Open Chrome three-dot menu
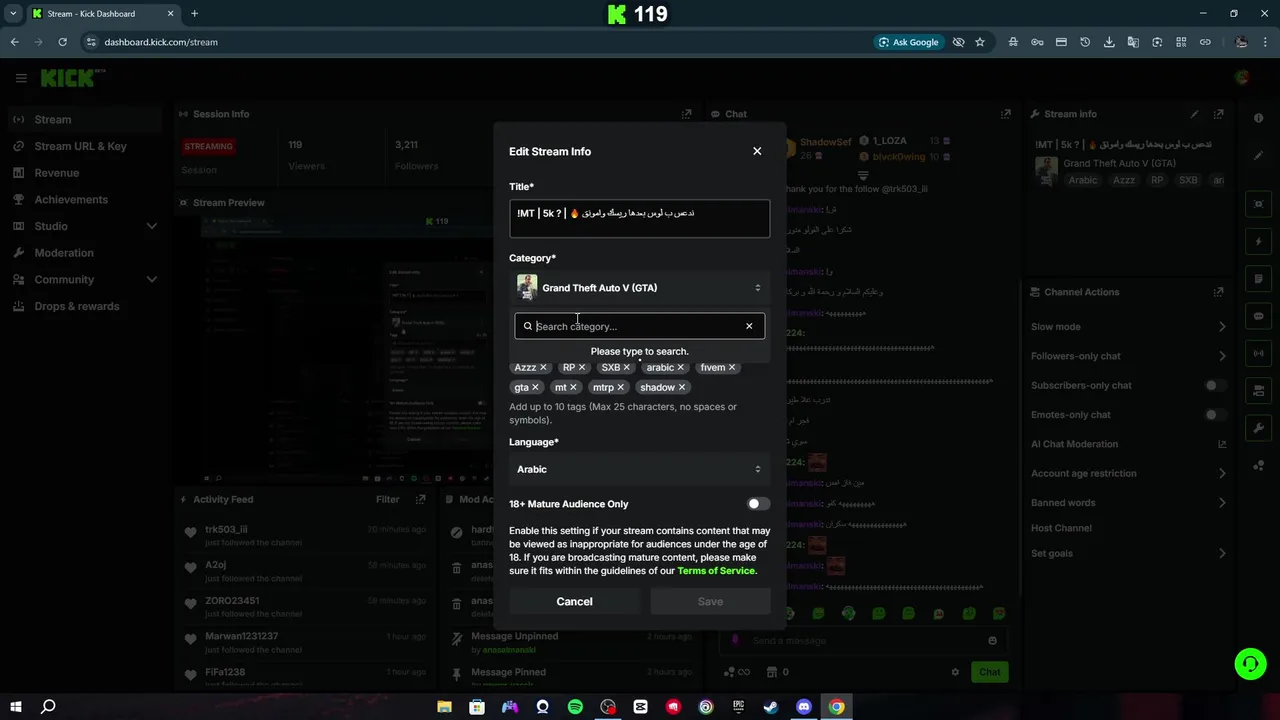Viewport: 1280px width, 720px height. click(1265, 42)
